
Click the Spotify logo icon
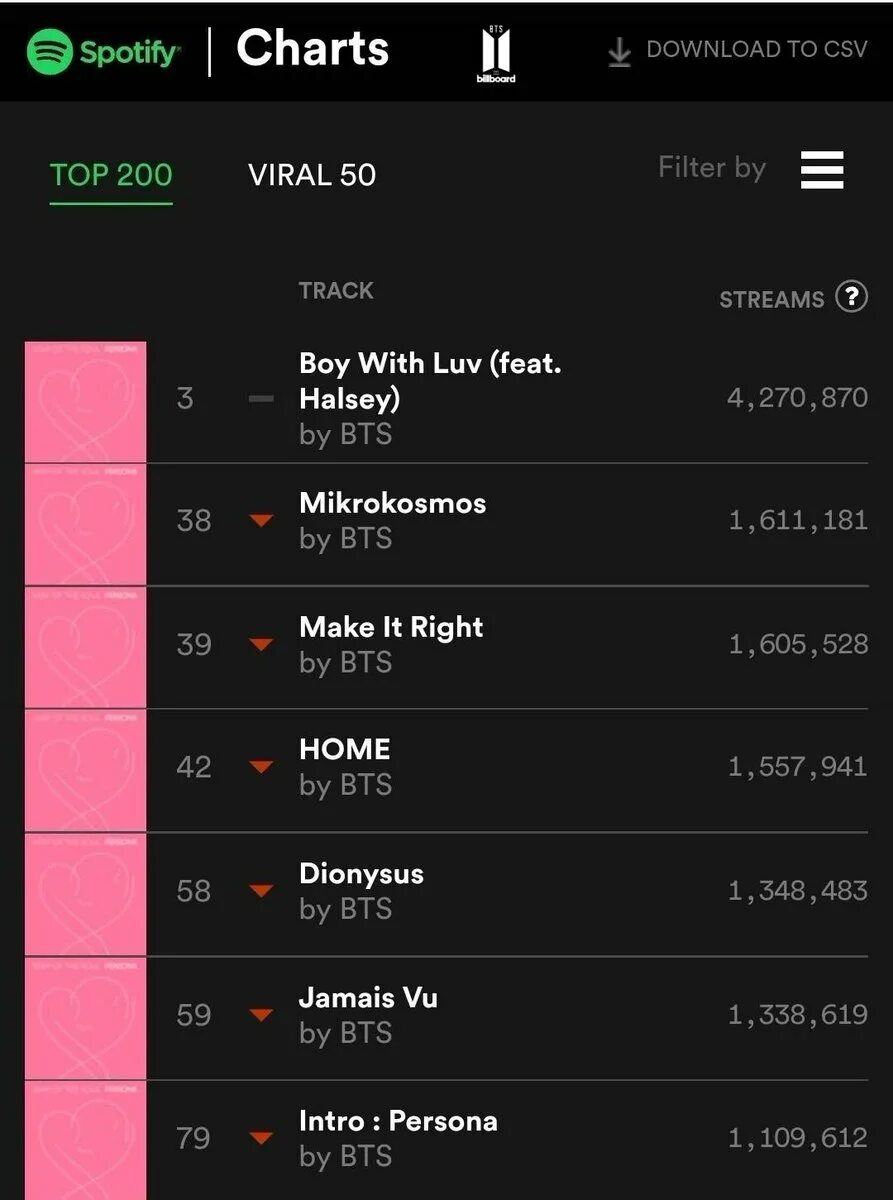point(50,50)
